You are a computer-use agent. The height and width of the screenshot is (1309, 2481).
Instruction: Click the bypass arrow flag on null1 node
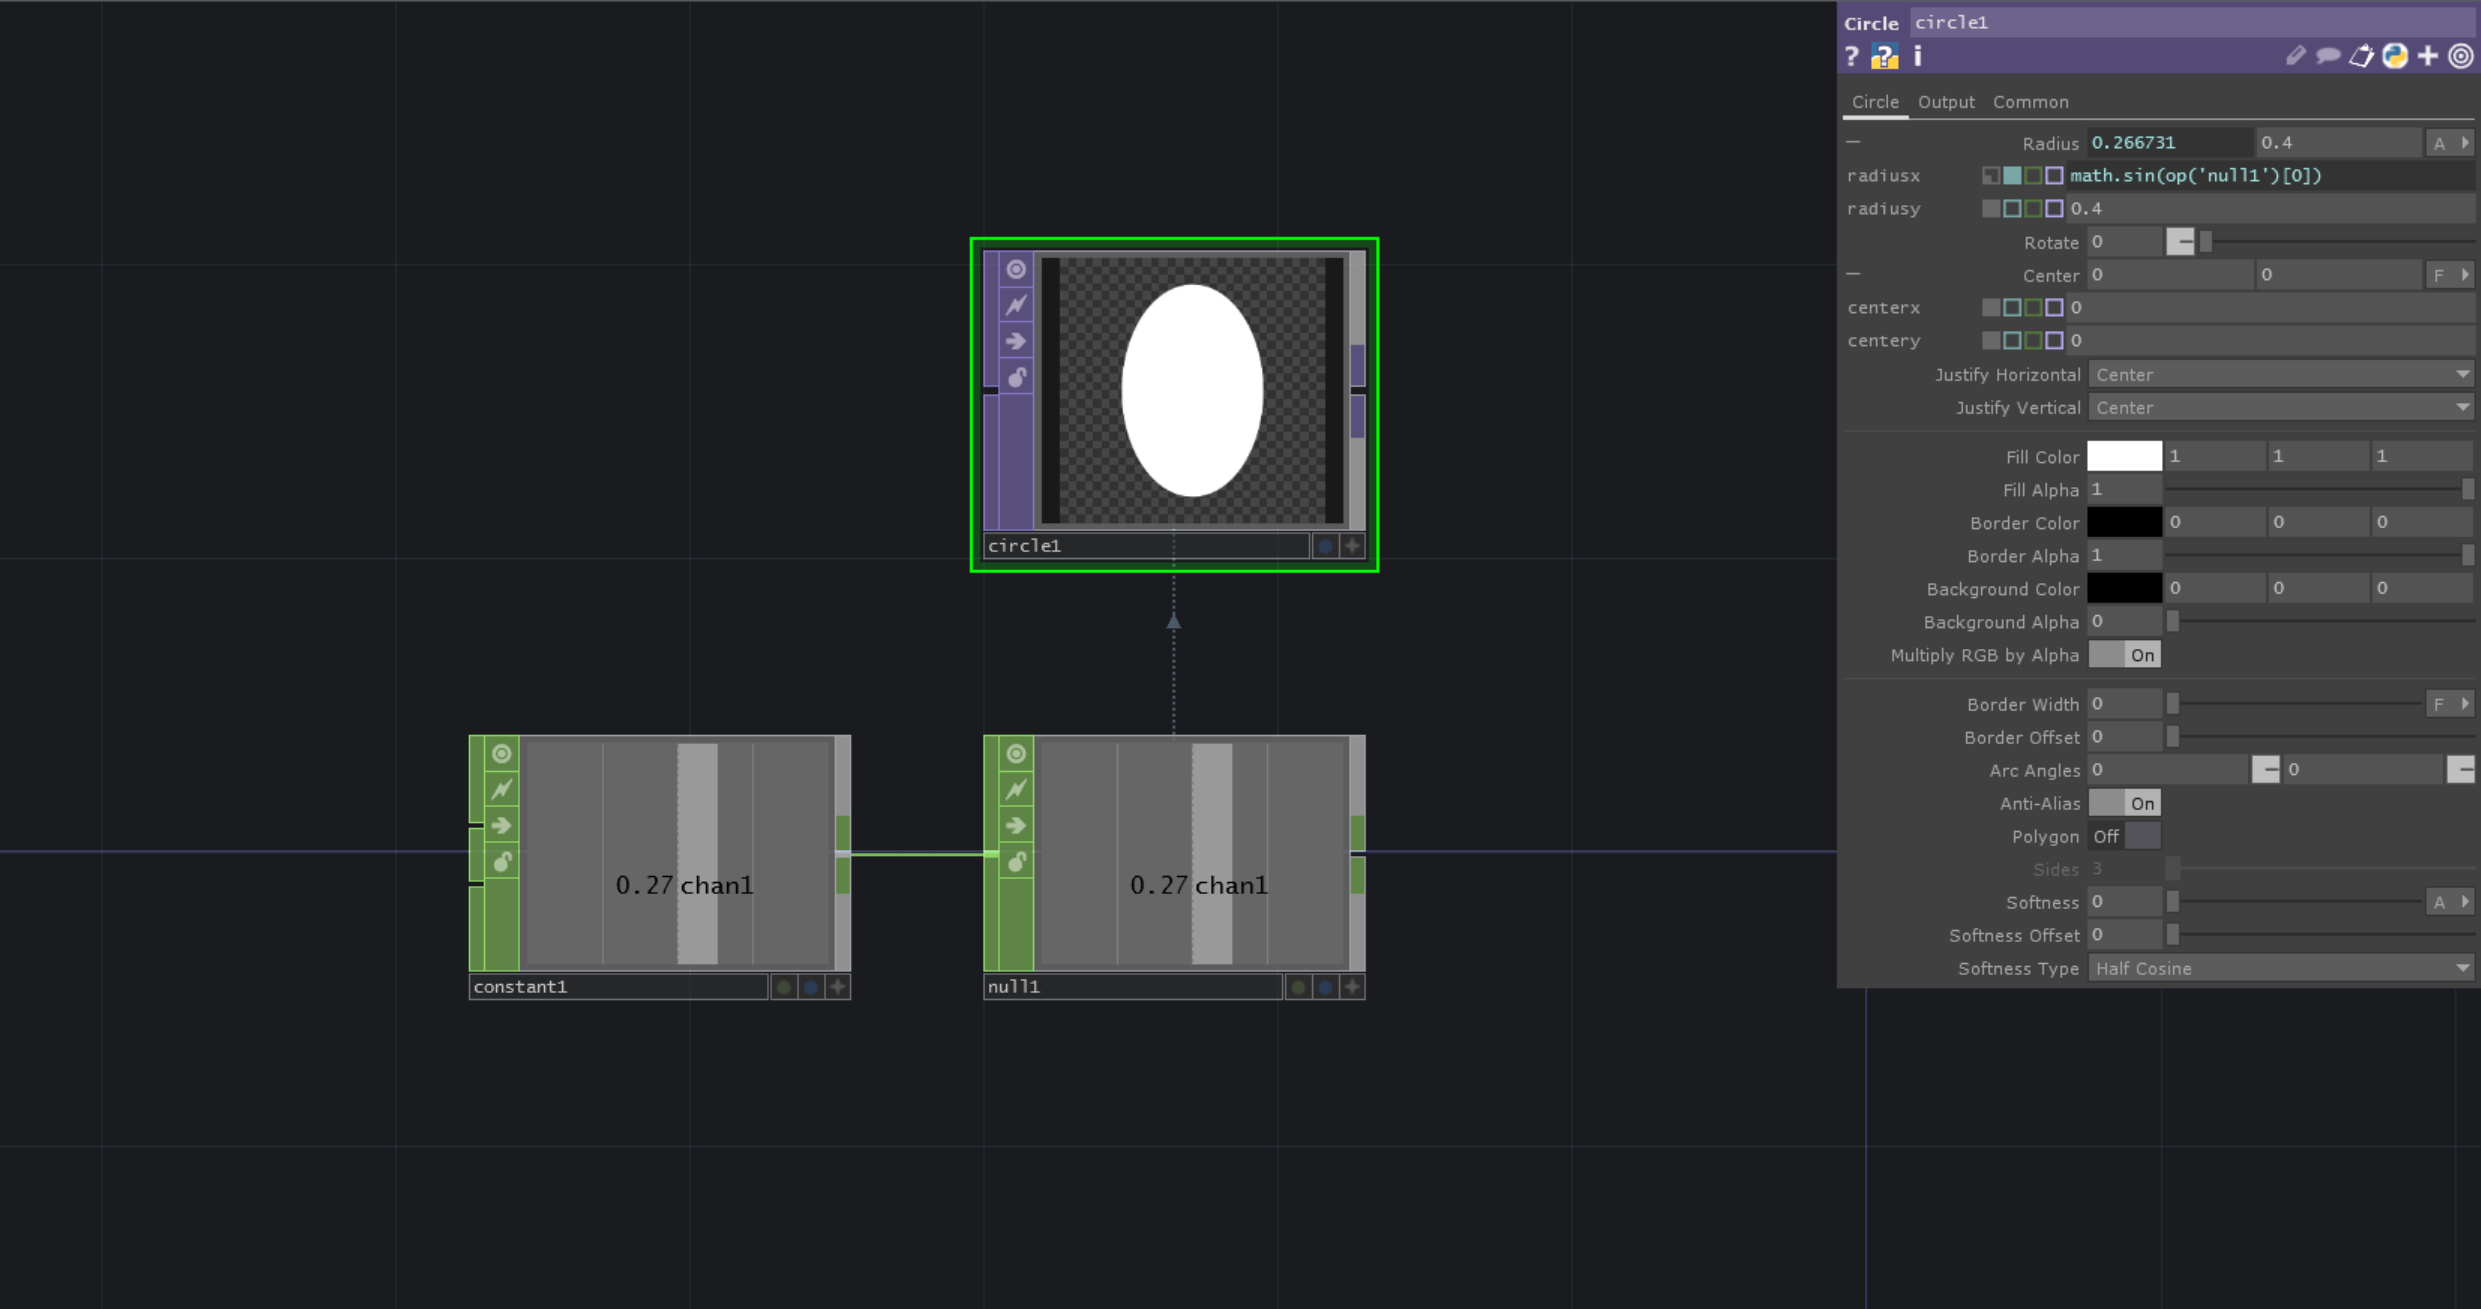click(1015, 825)
